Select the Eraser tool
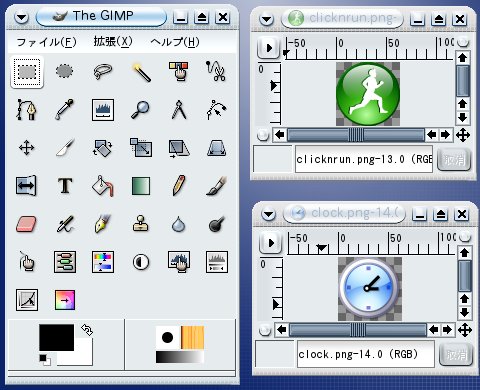The width and height of the screenshot is (480, 390). click(27, 224)
